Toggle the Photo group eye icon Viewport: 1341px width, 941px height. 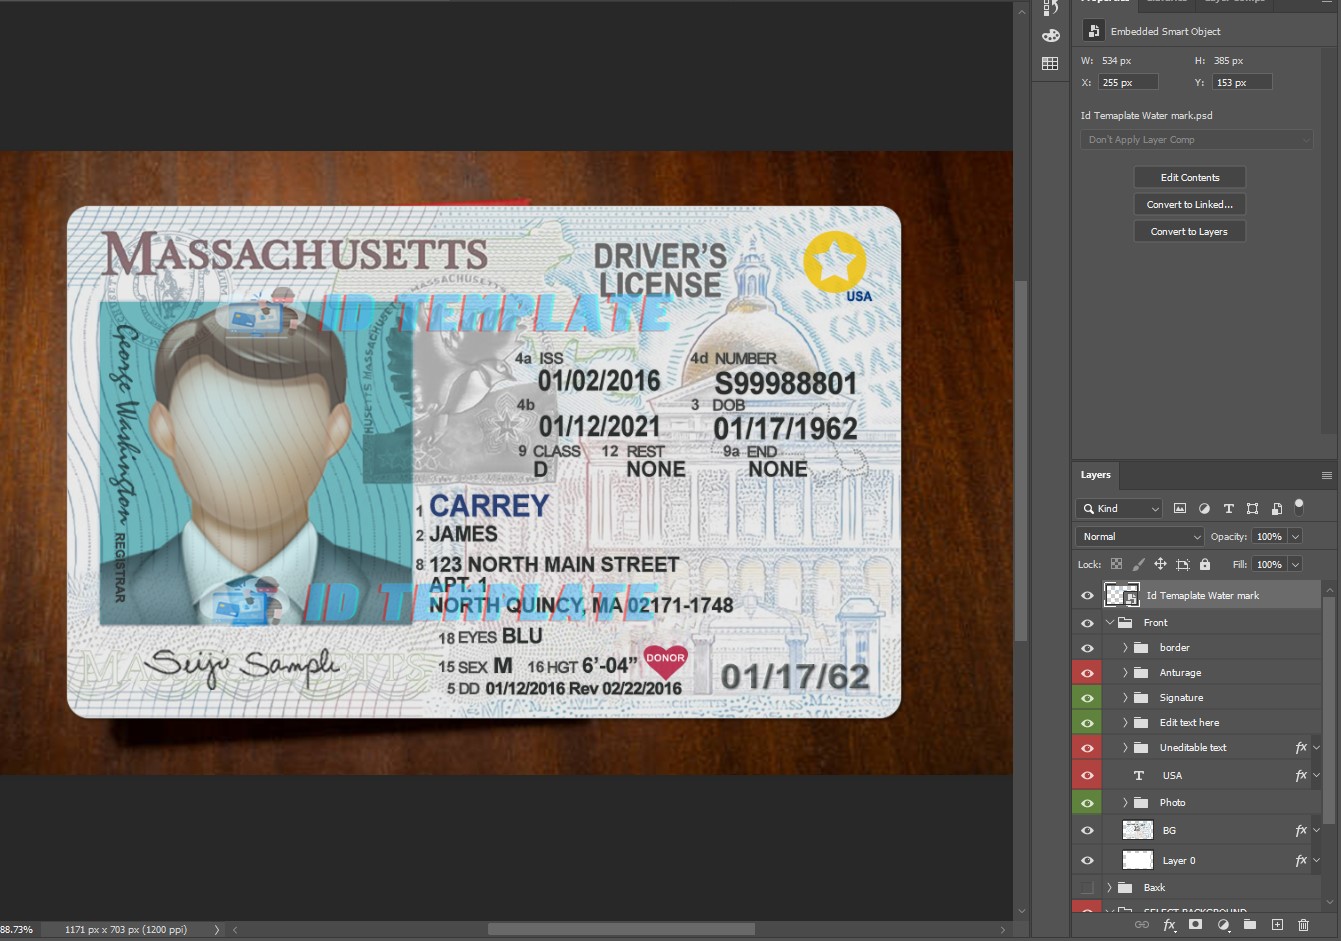pos(1087,803)
